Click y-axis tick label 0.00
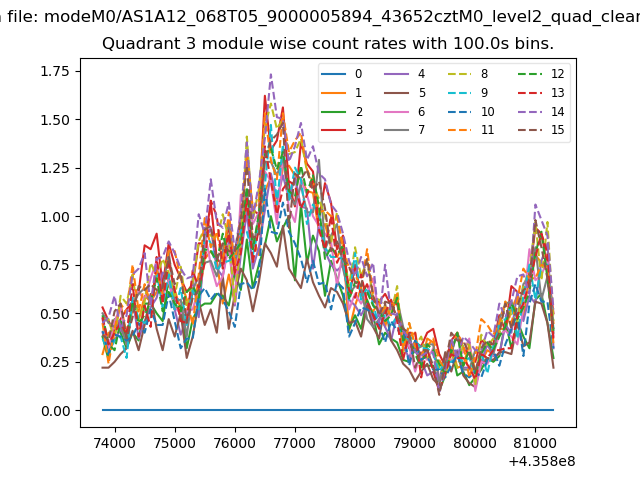Screen dimensions: 640x480 55,411
